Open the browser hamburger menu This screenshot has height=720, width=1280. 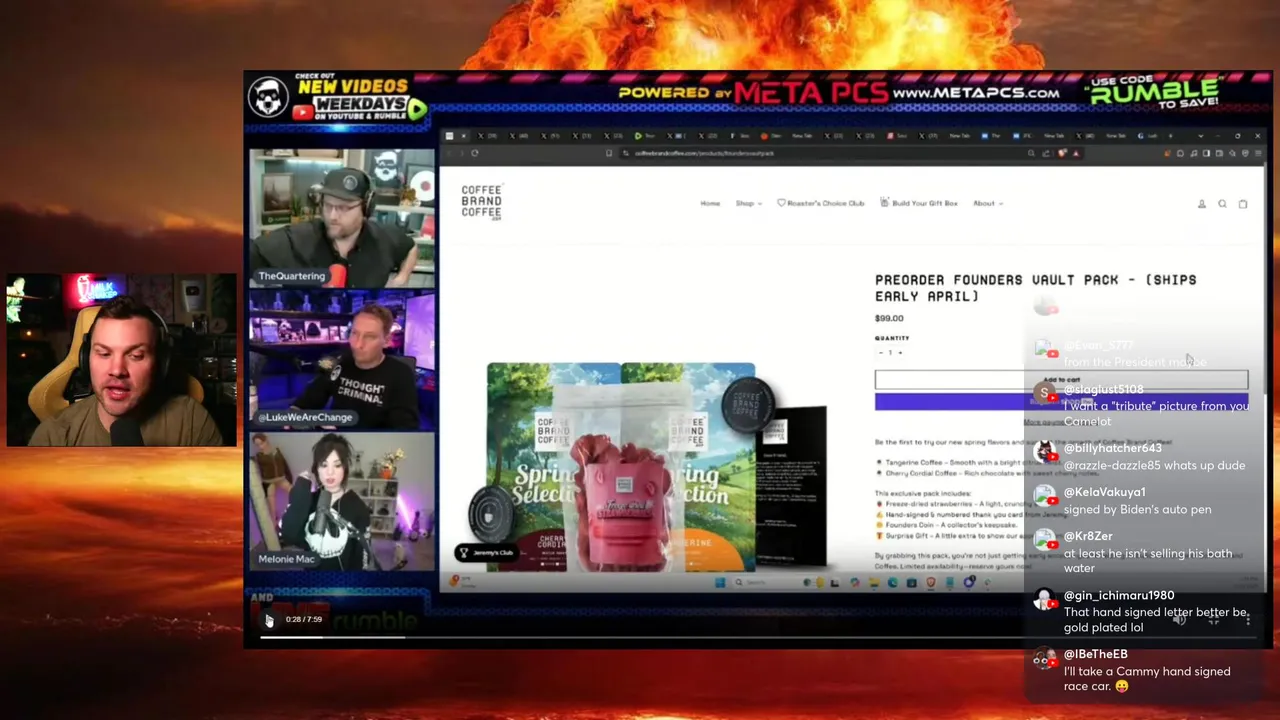pyautogui.click(x=1257, y=153)
